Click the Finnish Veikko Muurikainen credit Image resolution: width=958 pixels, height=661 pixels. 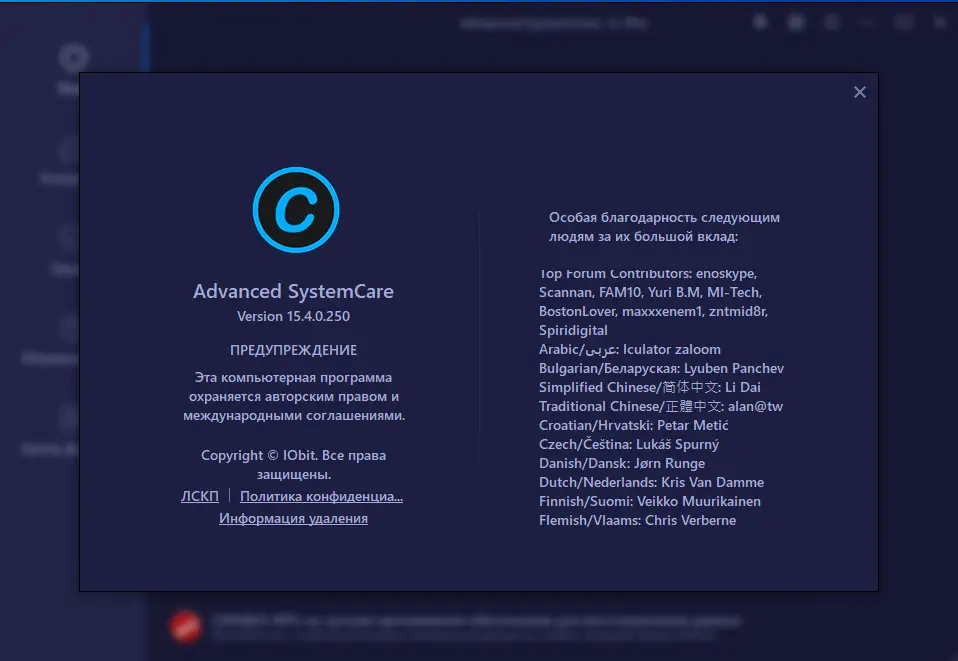pyautogui.click(x=649, y=501)
